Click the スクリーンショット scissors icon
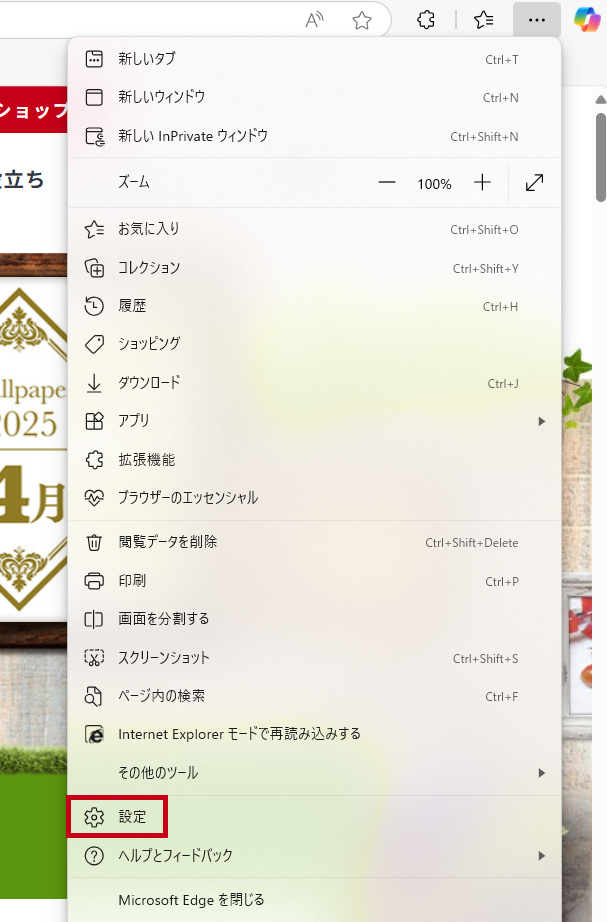This screenshot has width=607, height=922. (x=94, y=657)
